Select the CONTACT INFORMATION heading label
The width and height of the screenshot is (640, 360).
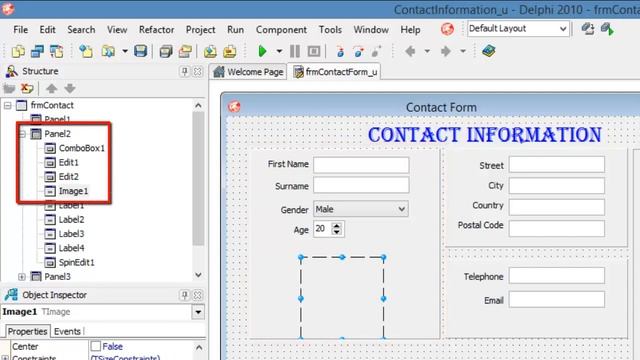pos(484,135)
